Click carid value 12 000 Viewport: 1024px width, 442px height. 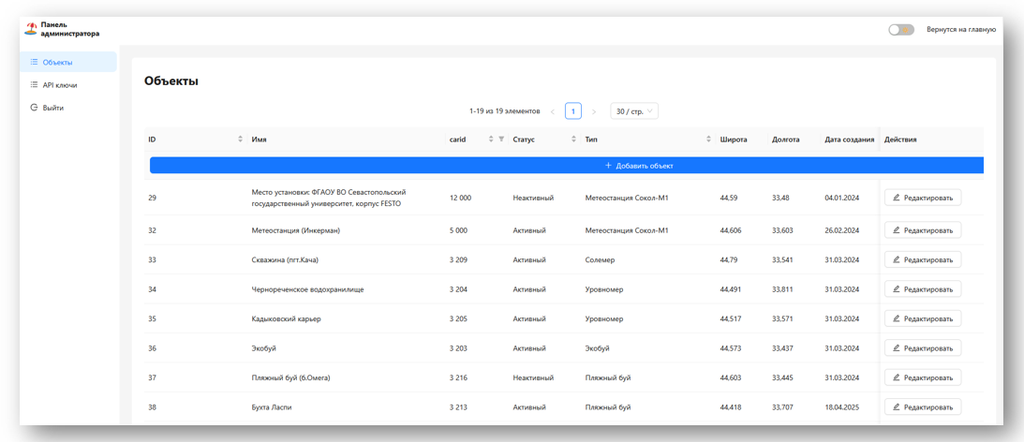460,197
